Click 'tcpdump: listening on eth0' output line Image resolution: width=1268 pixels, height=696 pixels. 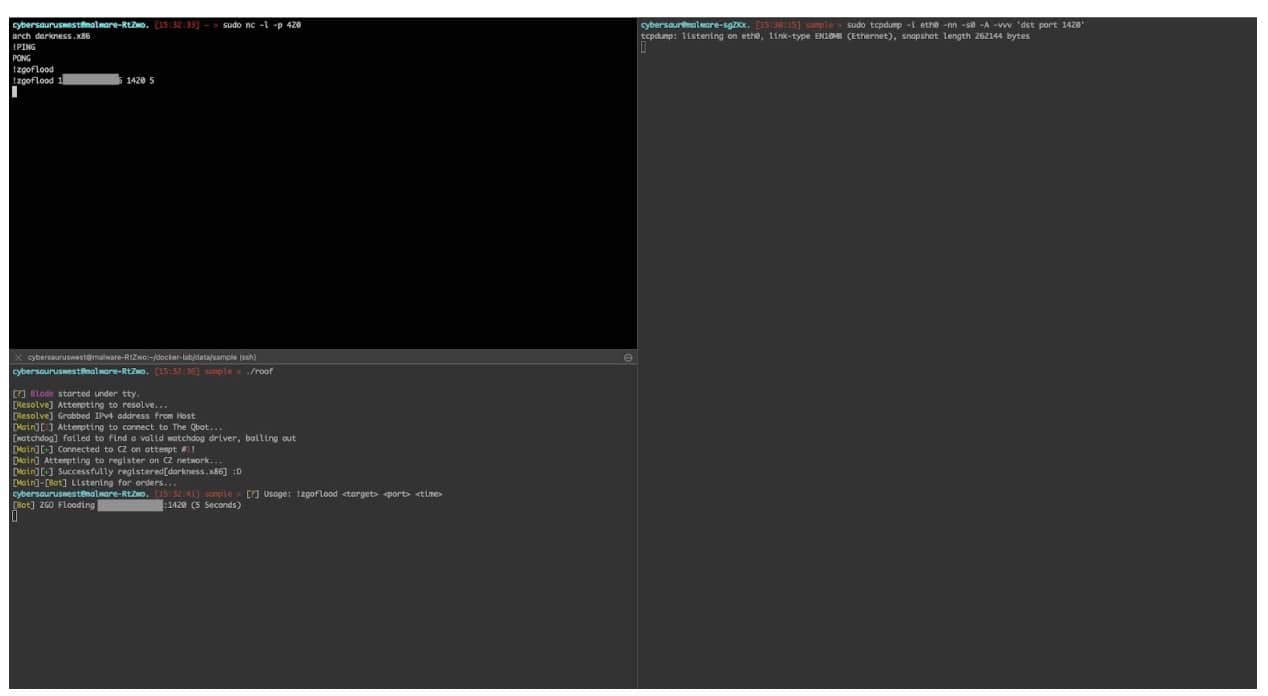point(834,36)
